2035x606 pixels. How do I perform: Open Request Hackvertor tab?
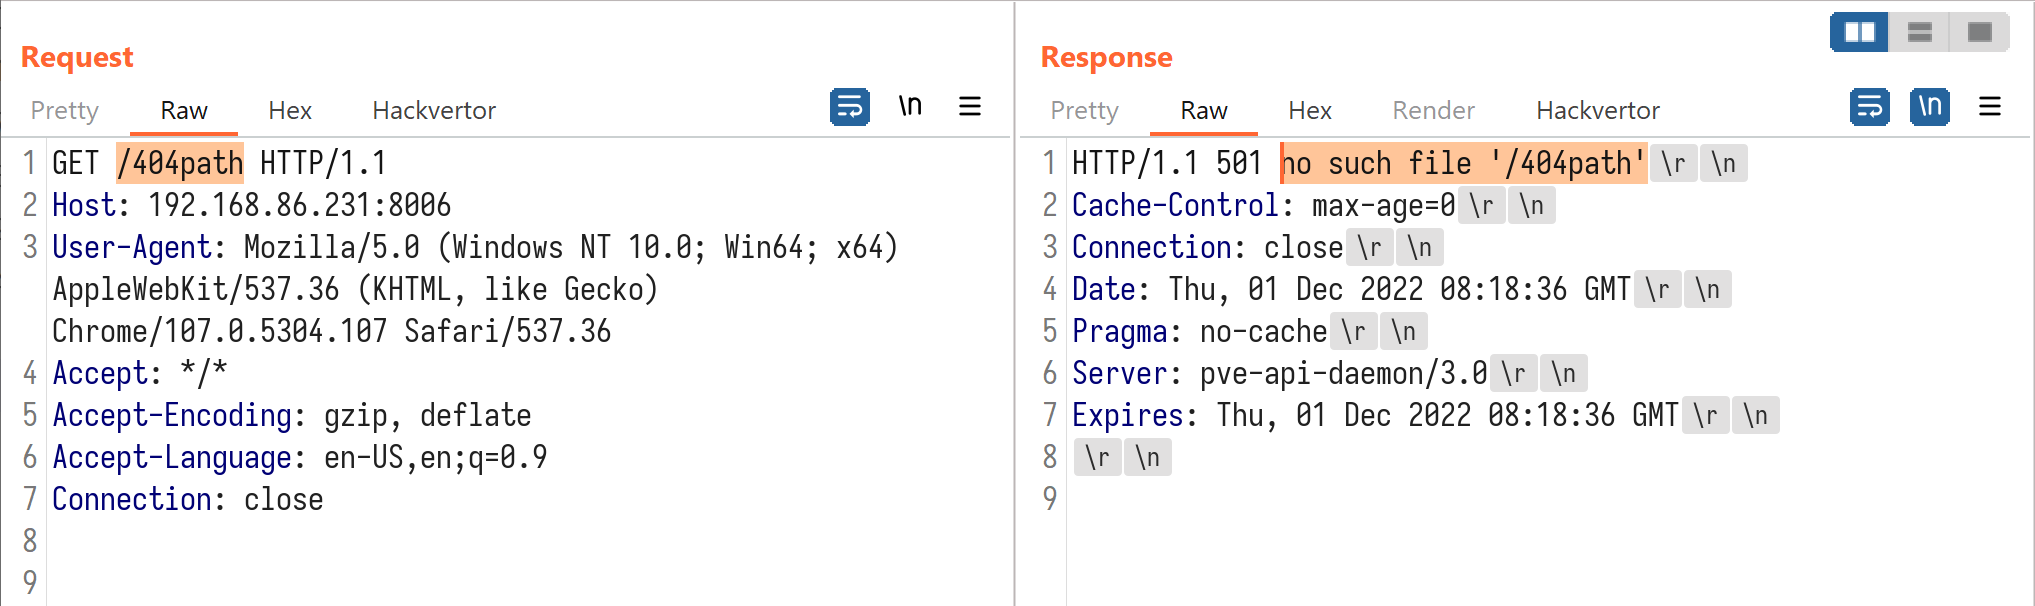coord(434,111)
